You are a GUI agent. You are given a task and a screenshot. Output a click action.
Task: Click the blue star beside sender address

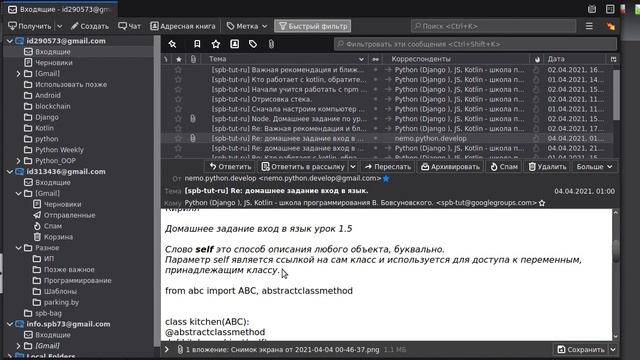386,178
